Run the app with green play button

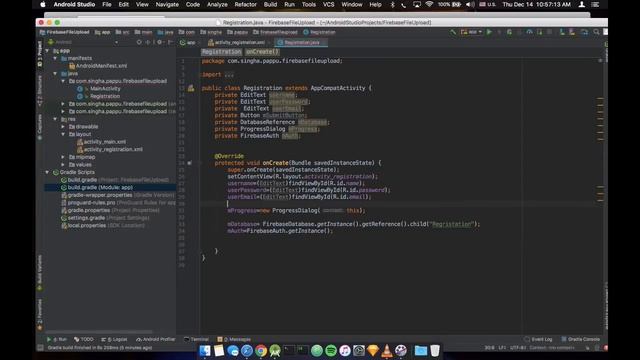coord(489,32)
